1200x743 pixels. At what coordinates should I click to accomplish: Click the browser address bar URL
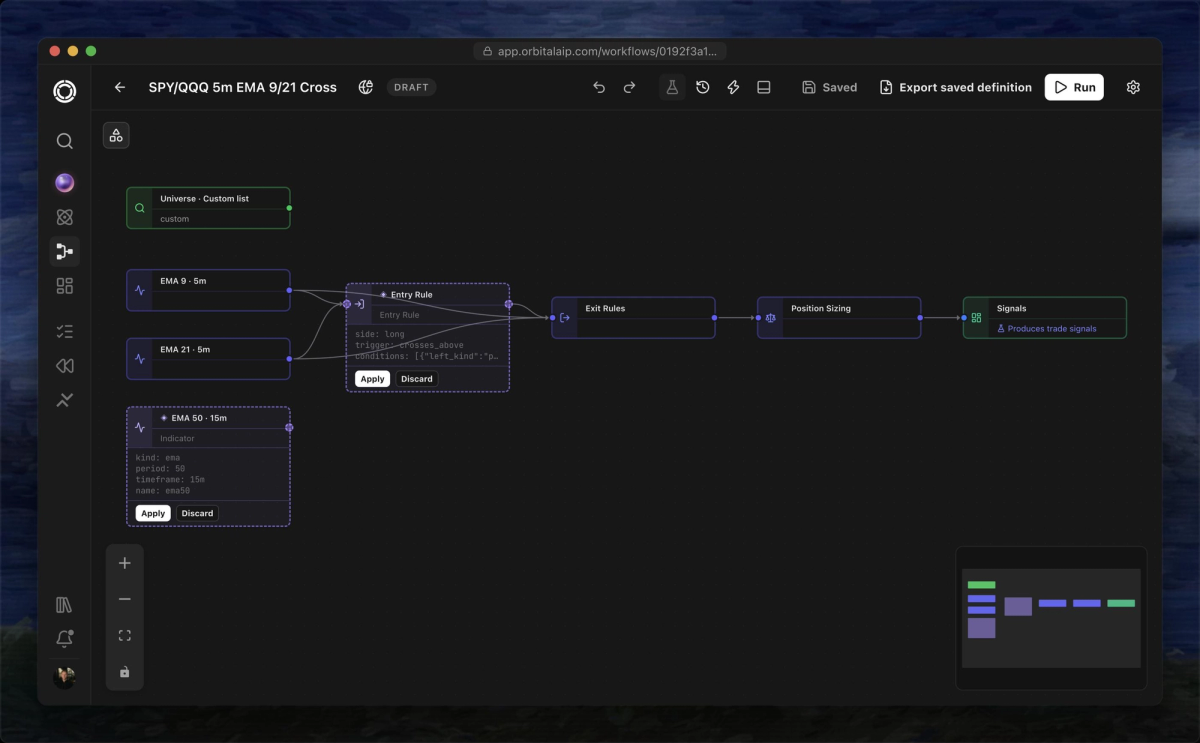[x=600, y=51]
